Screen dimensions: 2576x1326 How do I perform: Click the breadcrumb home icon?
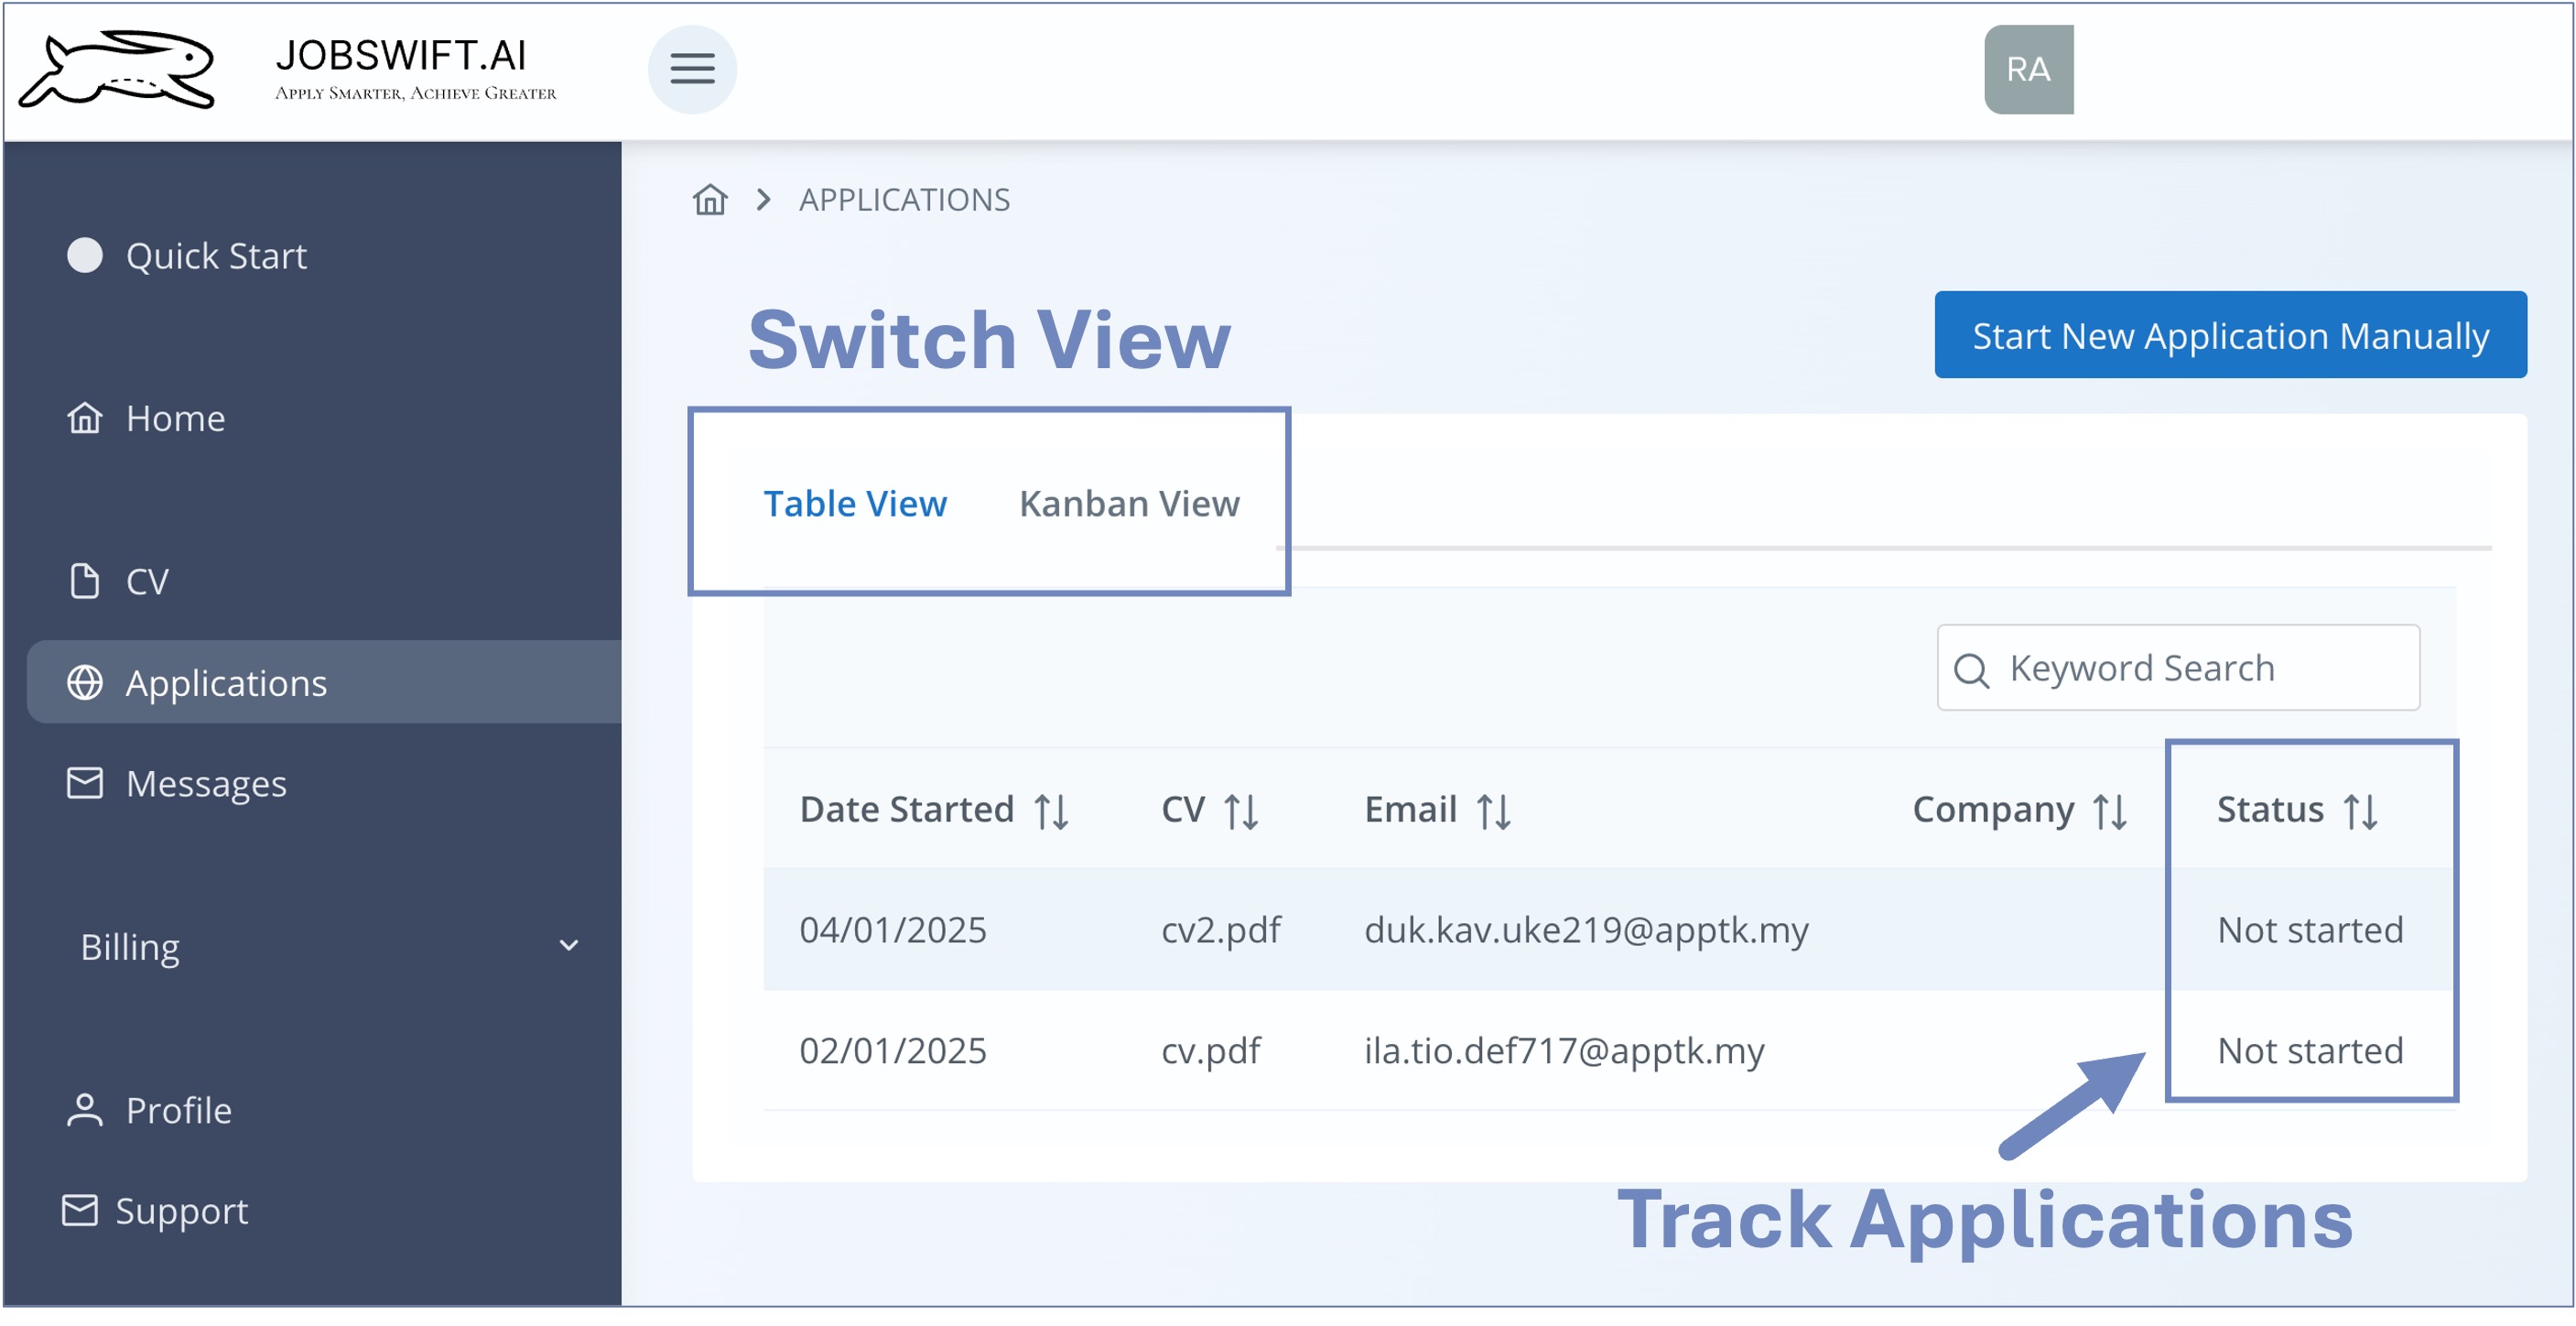tap(710, 200)
